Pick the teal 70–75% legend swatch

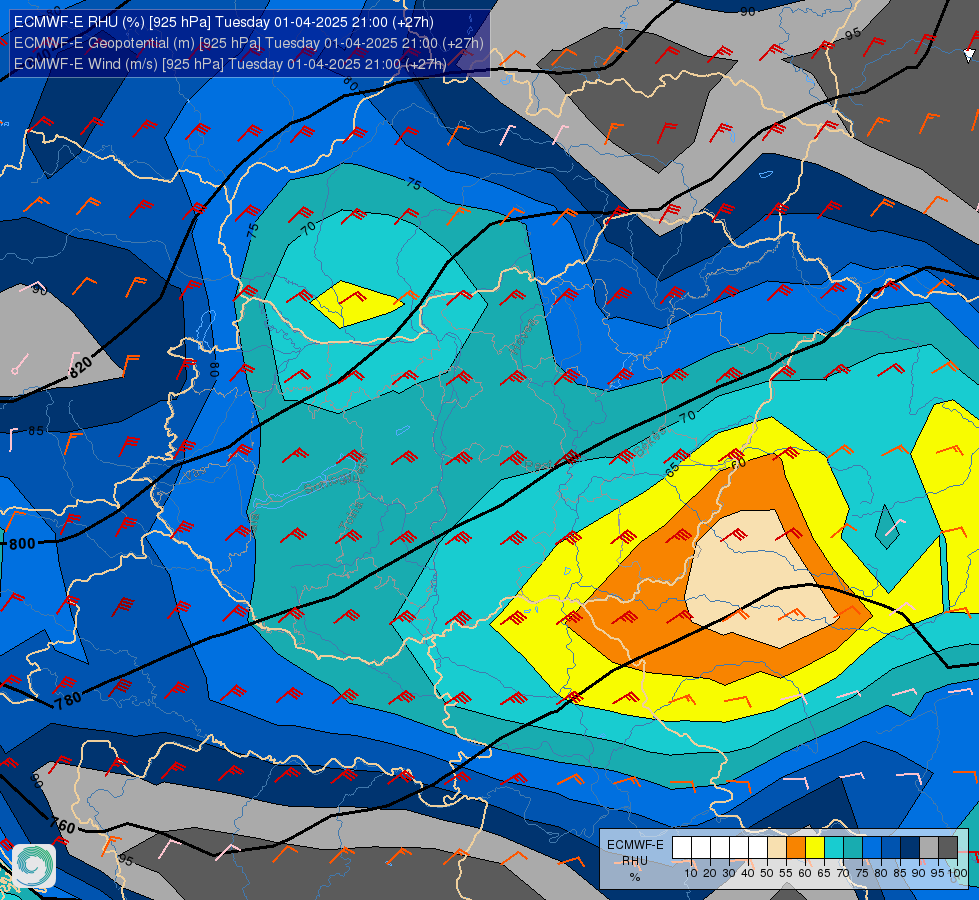853,848
